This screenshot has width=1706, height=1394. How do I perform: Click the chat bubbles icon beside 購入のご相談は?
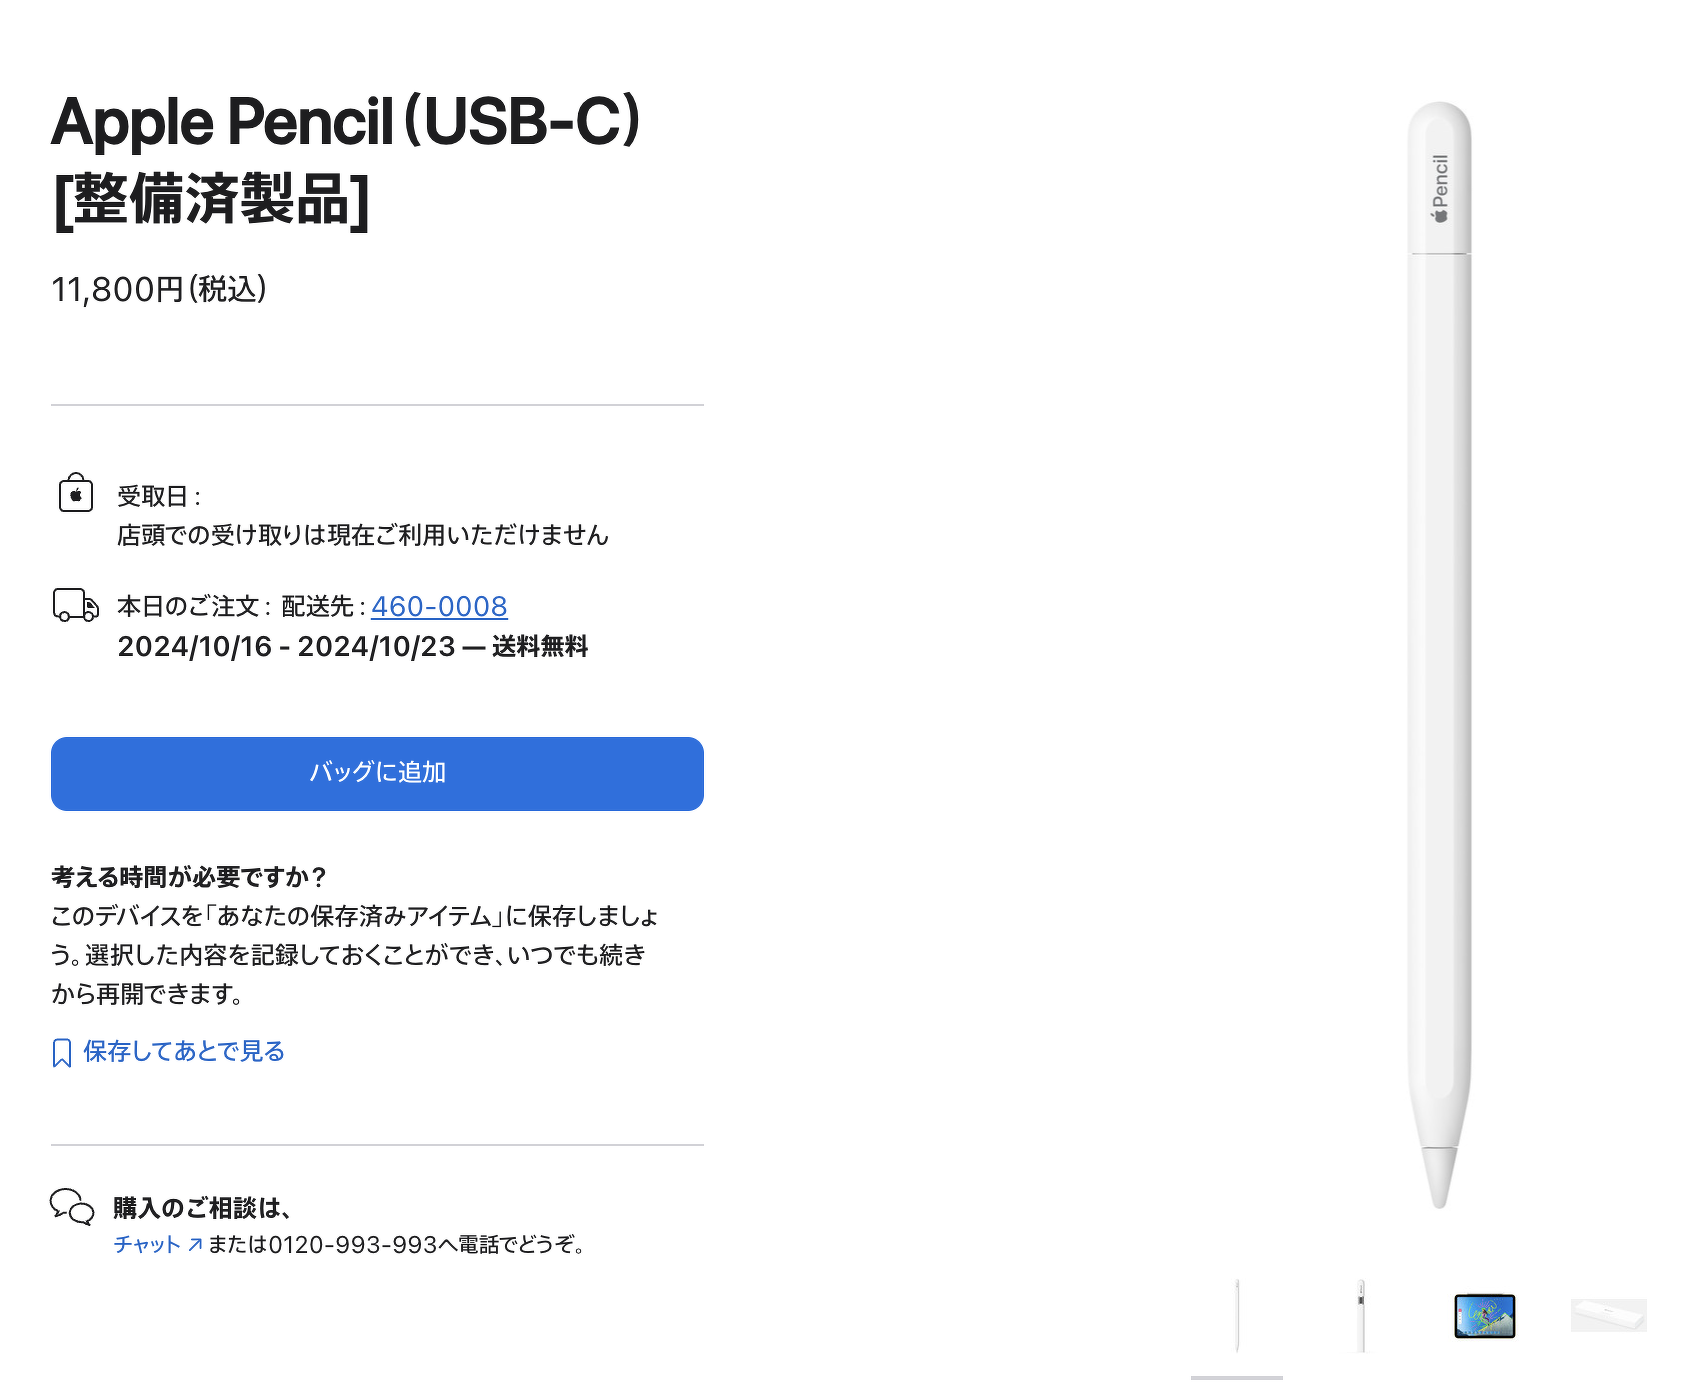pyautogui.click(x=72, y=1205)
